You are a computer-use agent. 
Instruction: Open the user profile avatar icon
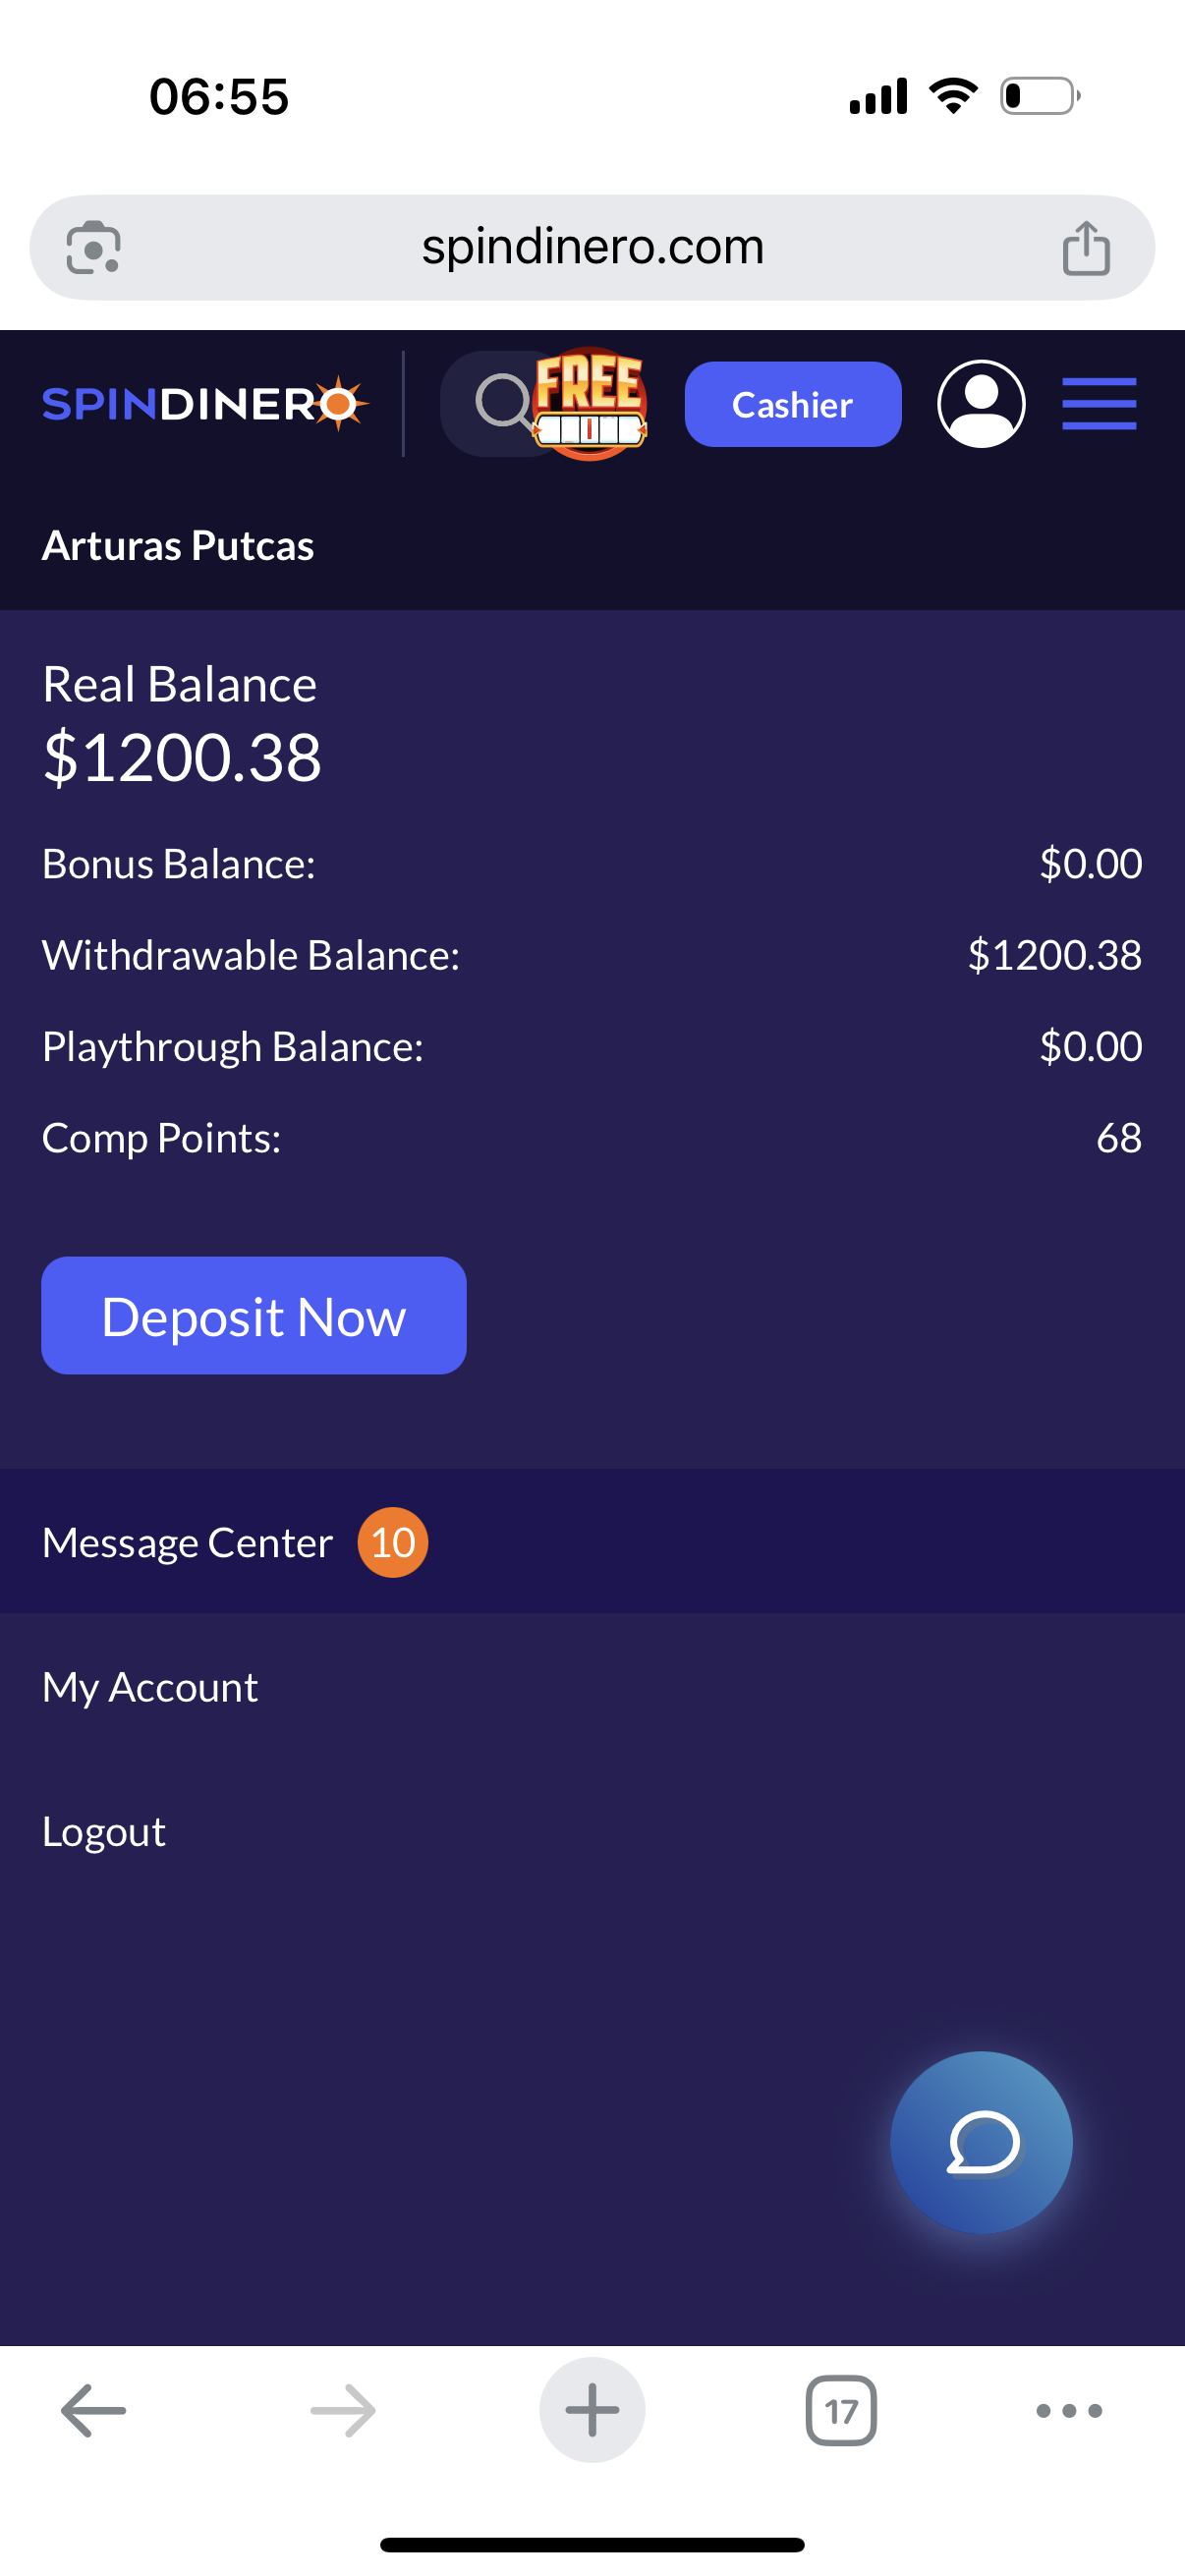point(981,404)
